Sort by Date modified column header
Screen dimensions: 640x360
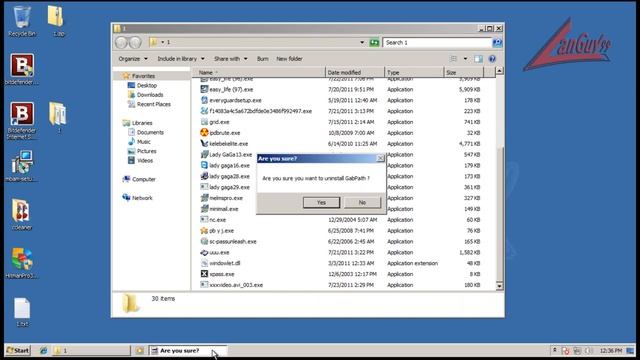355,73
